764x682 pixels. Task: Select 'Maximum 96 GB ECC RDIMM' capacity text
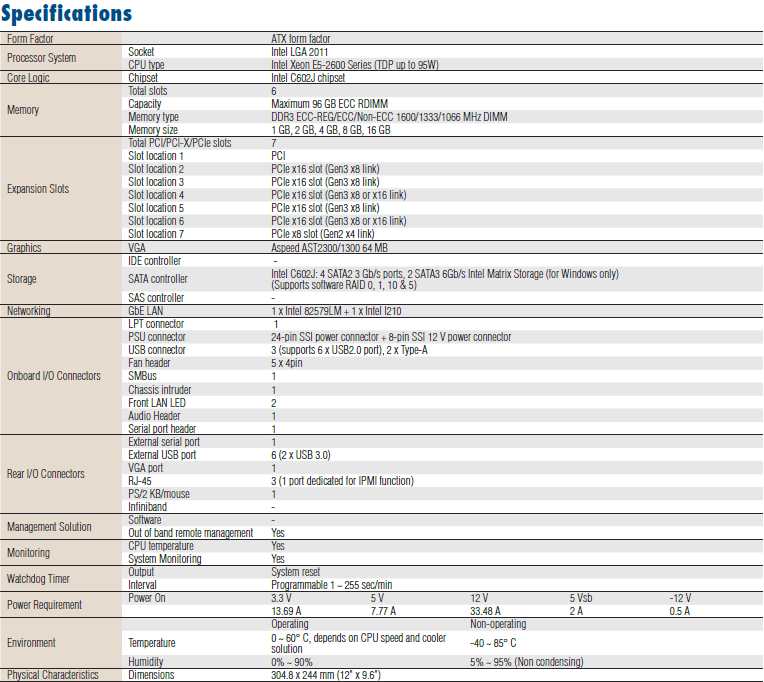(329, 104)
